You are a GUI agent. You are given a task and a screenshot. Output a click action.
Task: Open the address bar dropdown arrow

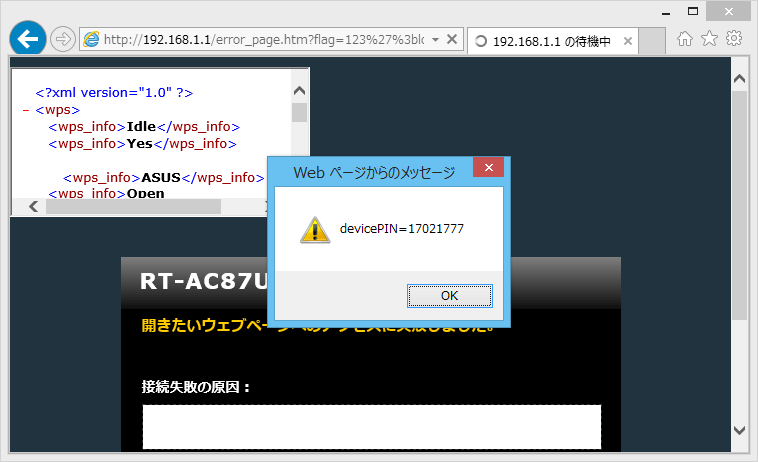(x=436, y=40)
